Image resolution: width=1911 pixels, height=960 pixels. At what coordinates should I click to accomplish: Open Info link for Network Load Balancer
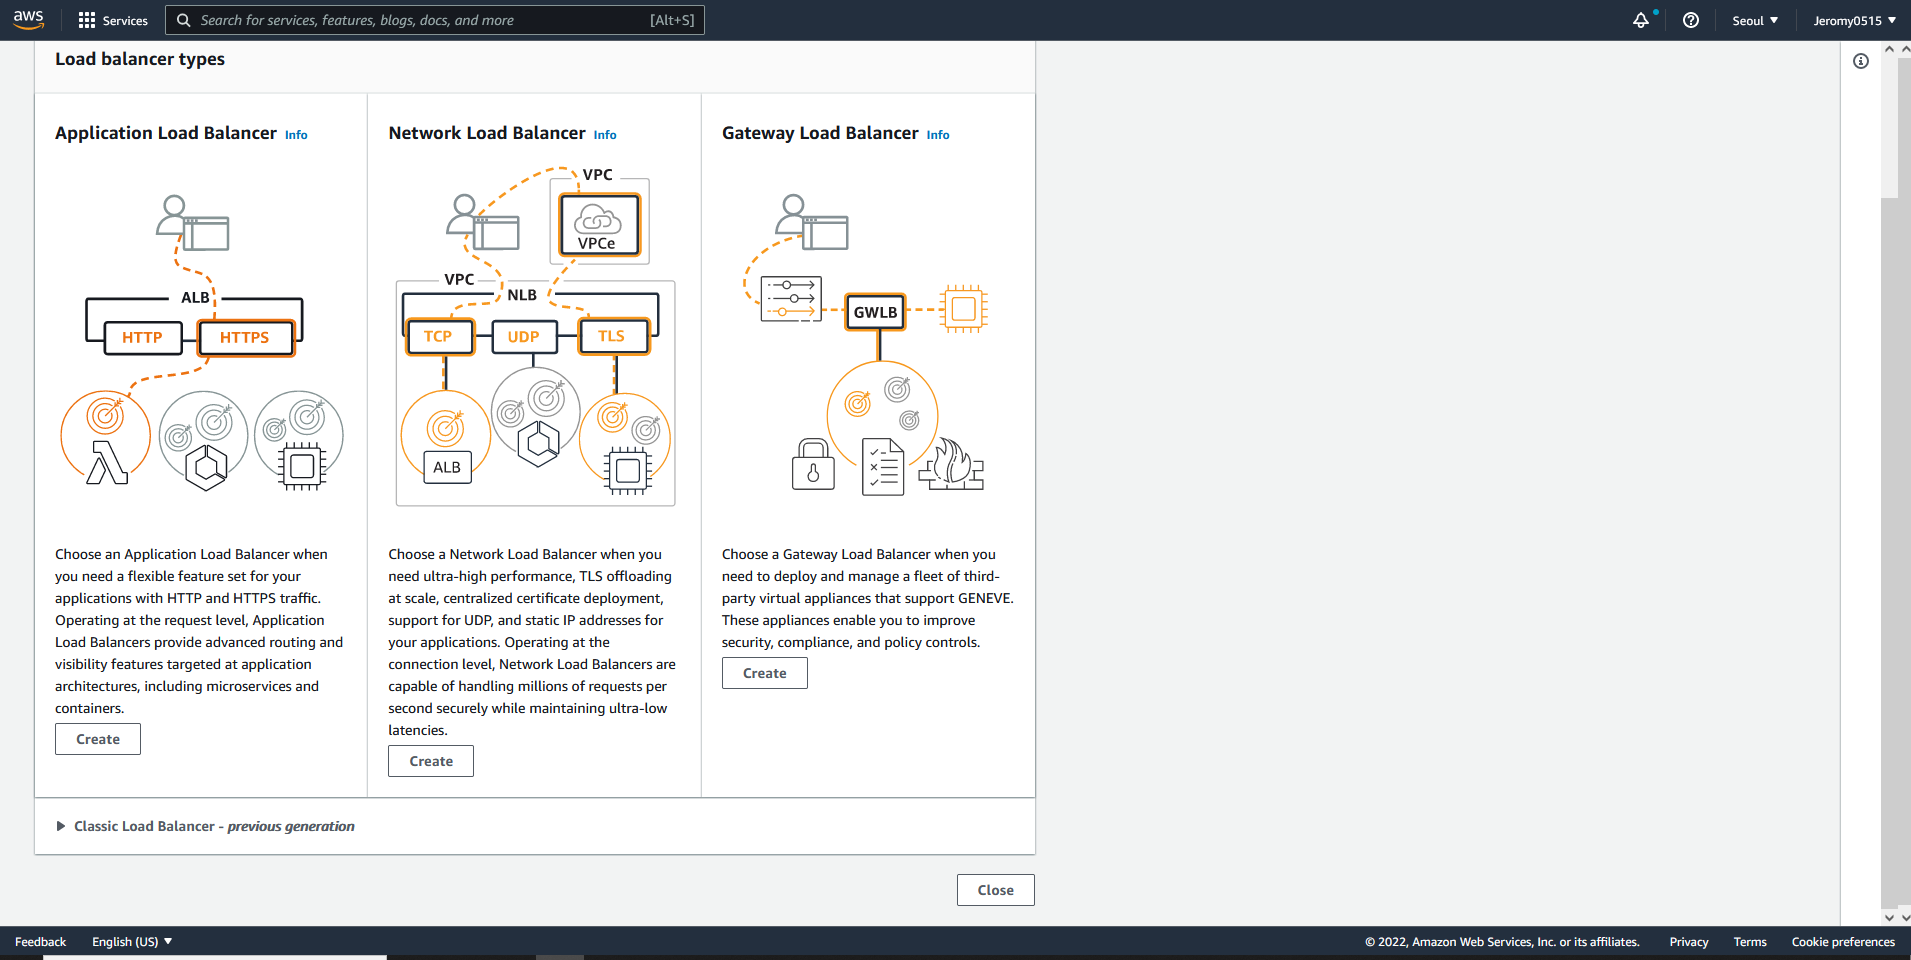tap(605, 135)
